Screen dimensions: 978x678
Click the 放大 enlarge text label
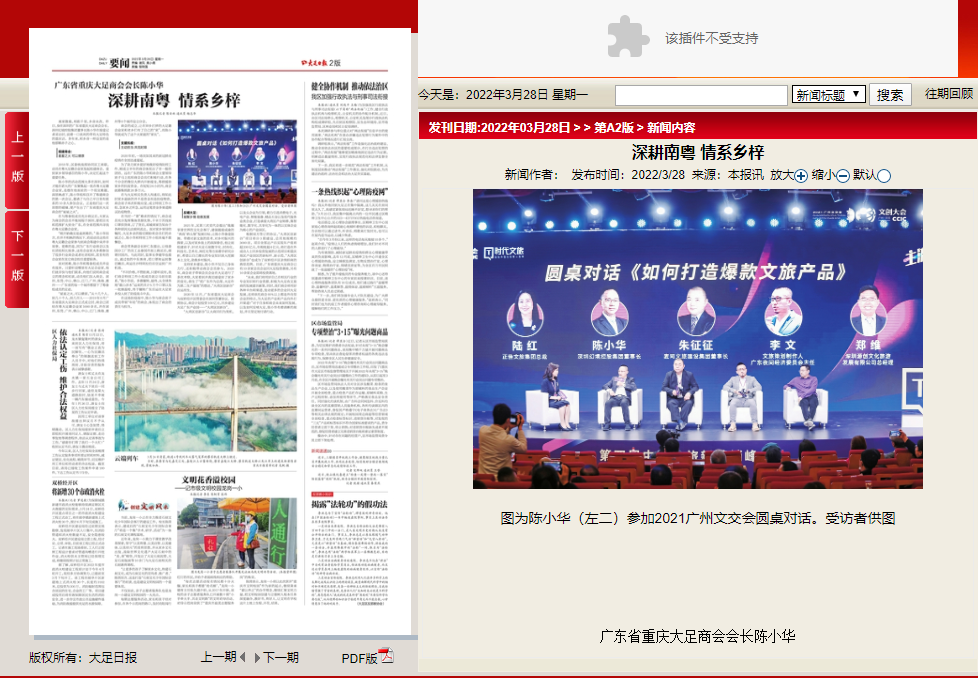(782, 175)
